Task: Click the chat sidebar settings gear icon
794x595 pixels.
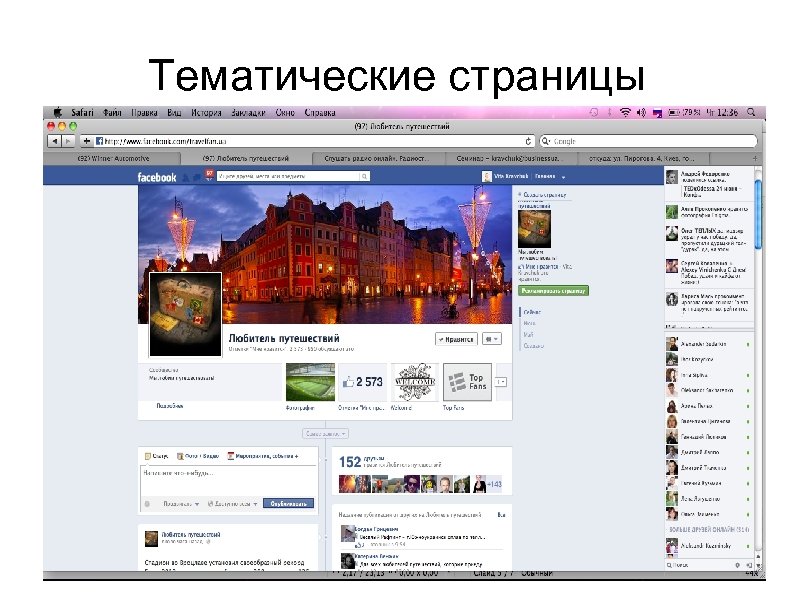Action: click(x=737, y=565)
